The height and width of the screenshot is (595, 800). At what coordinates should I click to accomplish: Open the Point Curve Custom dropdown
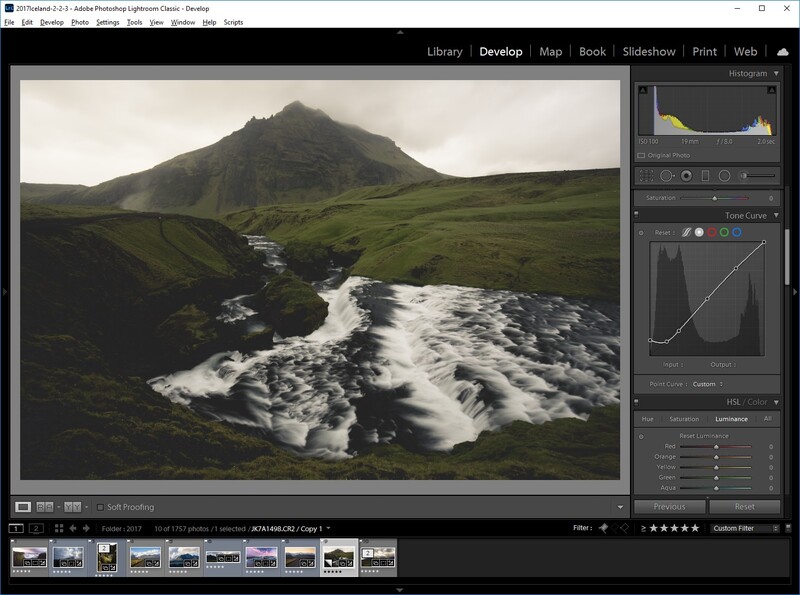click(x=708, y=384)
